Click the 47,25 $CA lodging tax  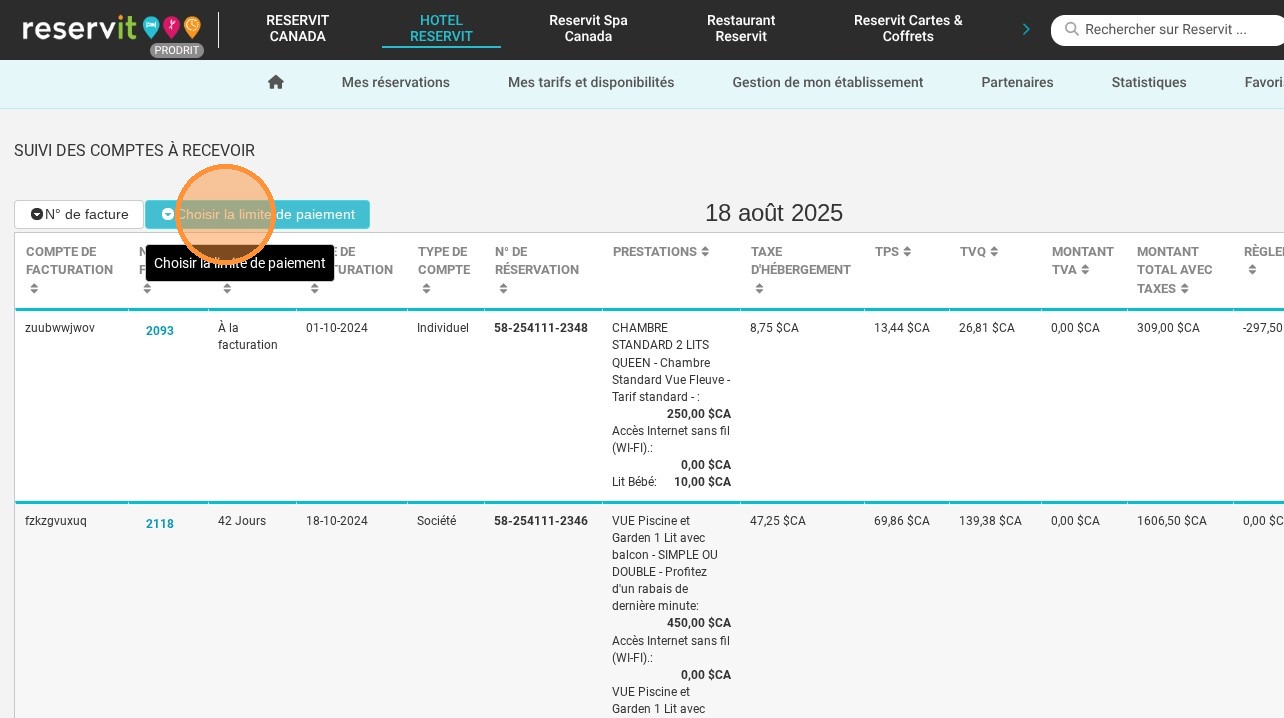pos(778,521)
